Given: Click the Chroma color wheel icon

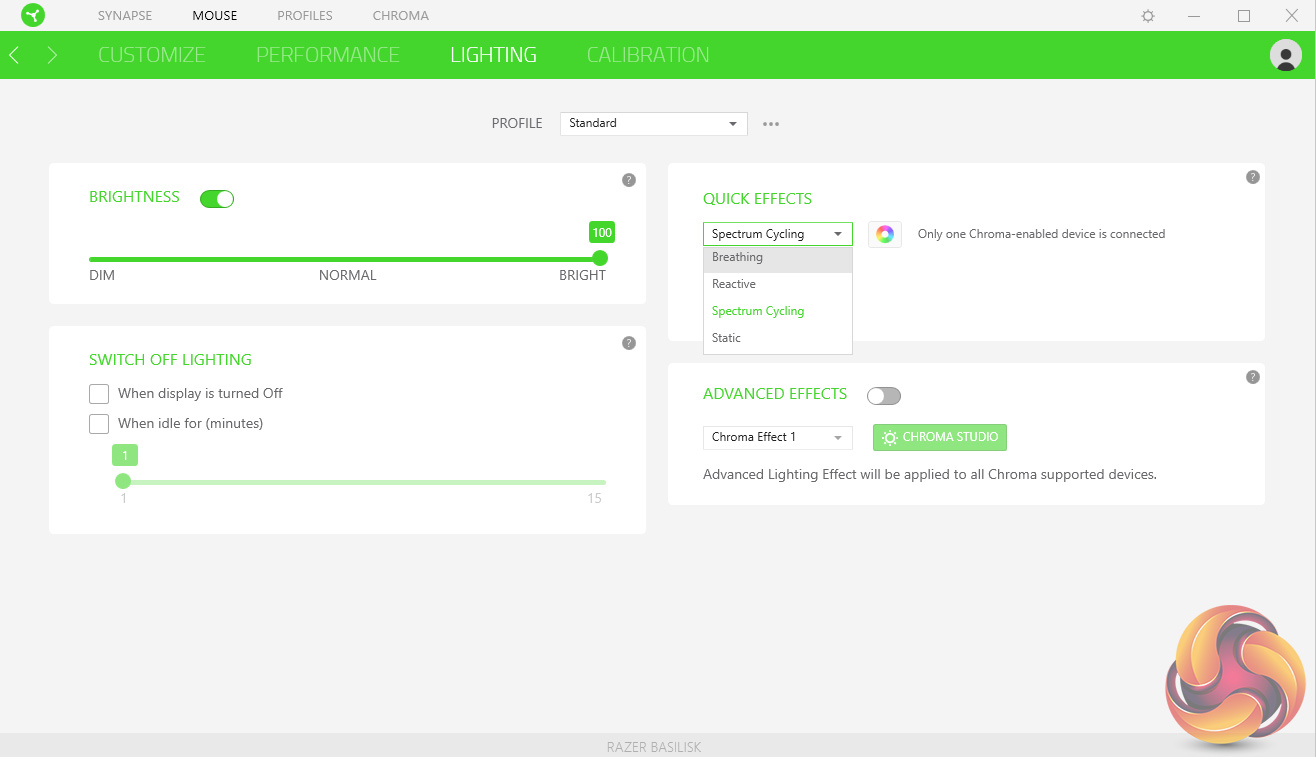Looking at the screenshot, I should (x=884, y=234).
